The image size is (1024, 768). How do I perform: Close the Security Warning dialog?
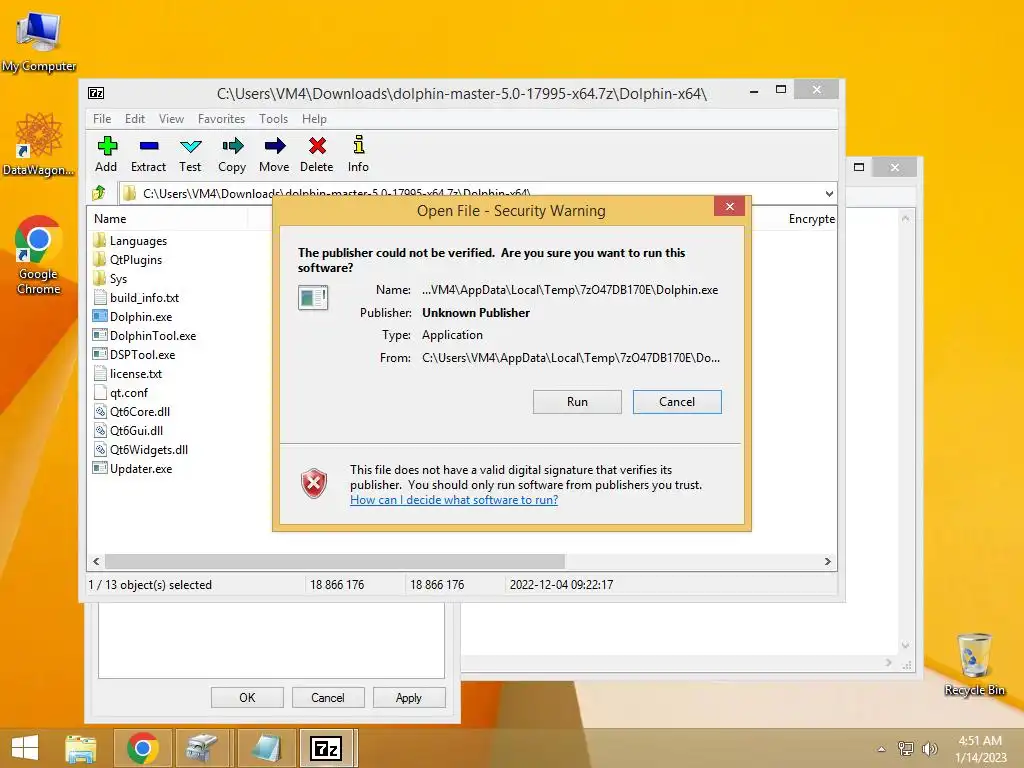(x=729, y=206)
